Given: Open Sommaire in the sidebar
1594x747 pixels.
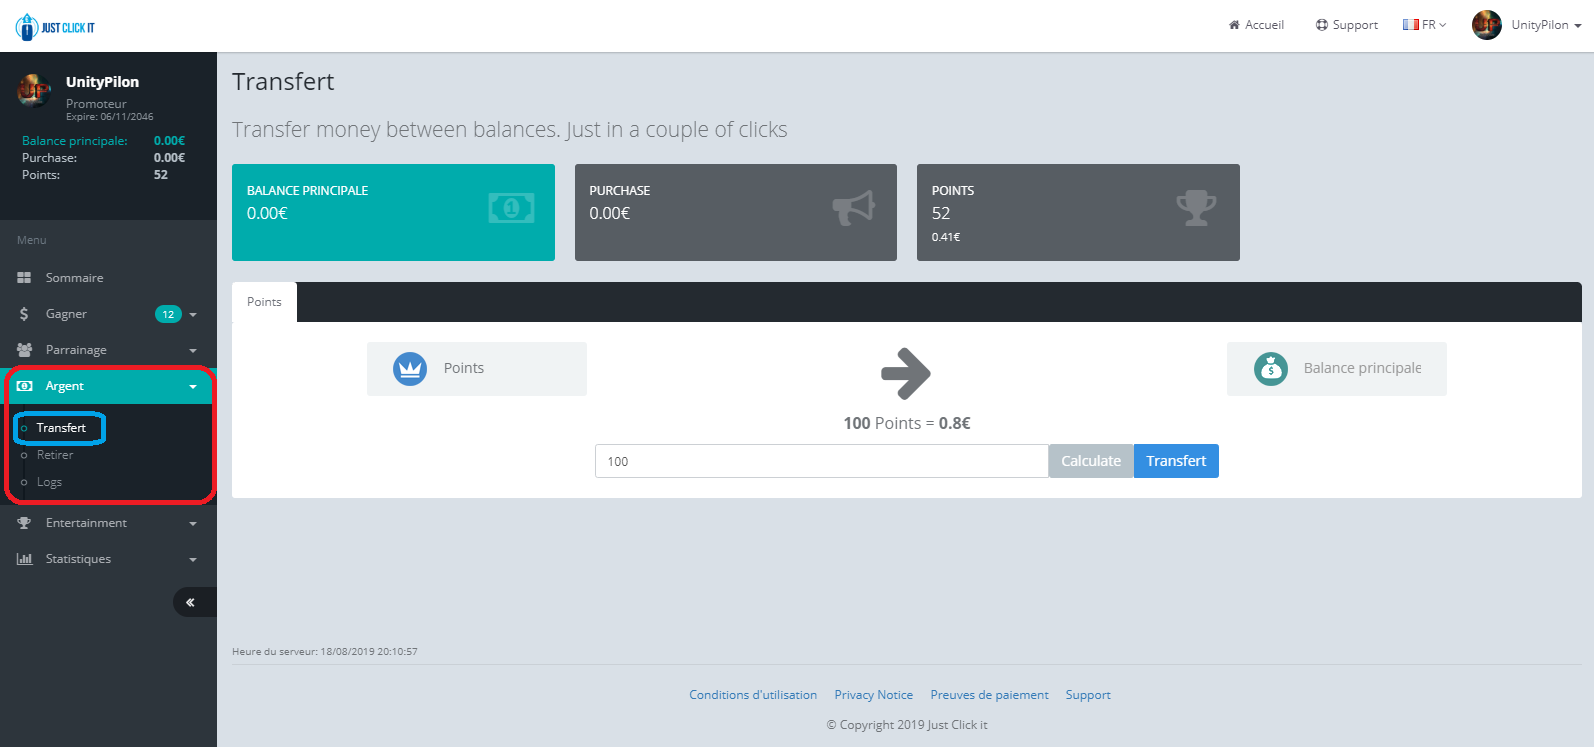Looking at the screenshot, I should click(74, 278).
